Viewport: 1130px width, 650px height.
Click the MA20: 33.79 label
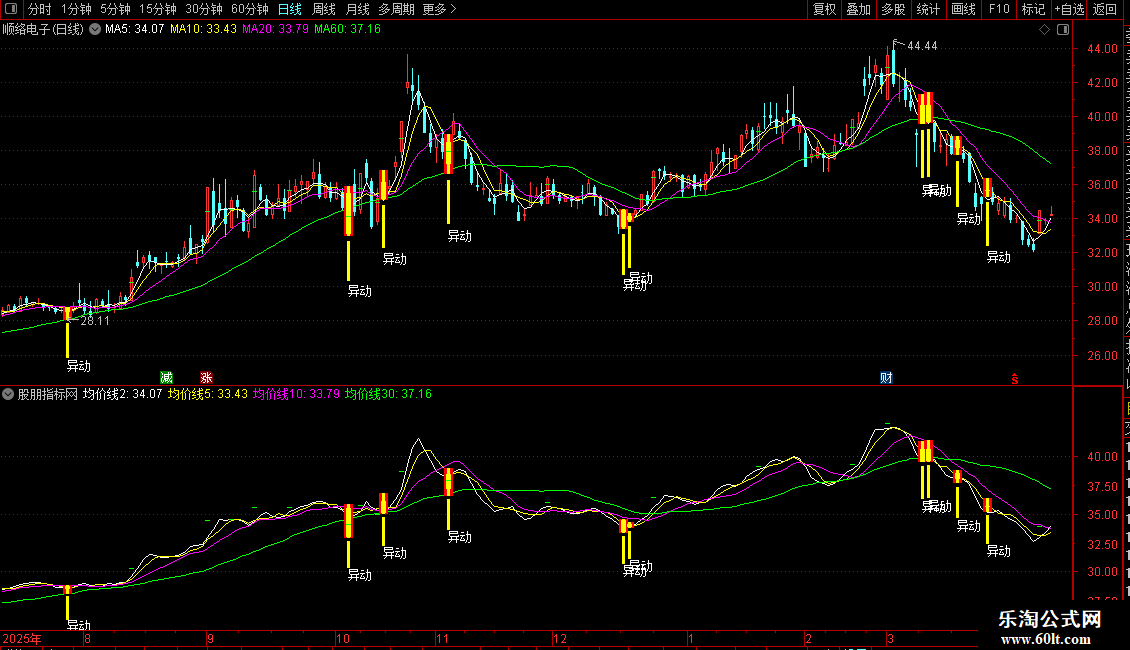pos(275,29)
